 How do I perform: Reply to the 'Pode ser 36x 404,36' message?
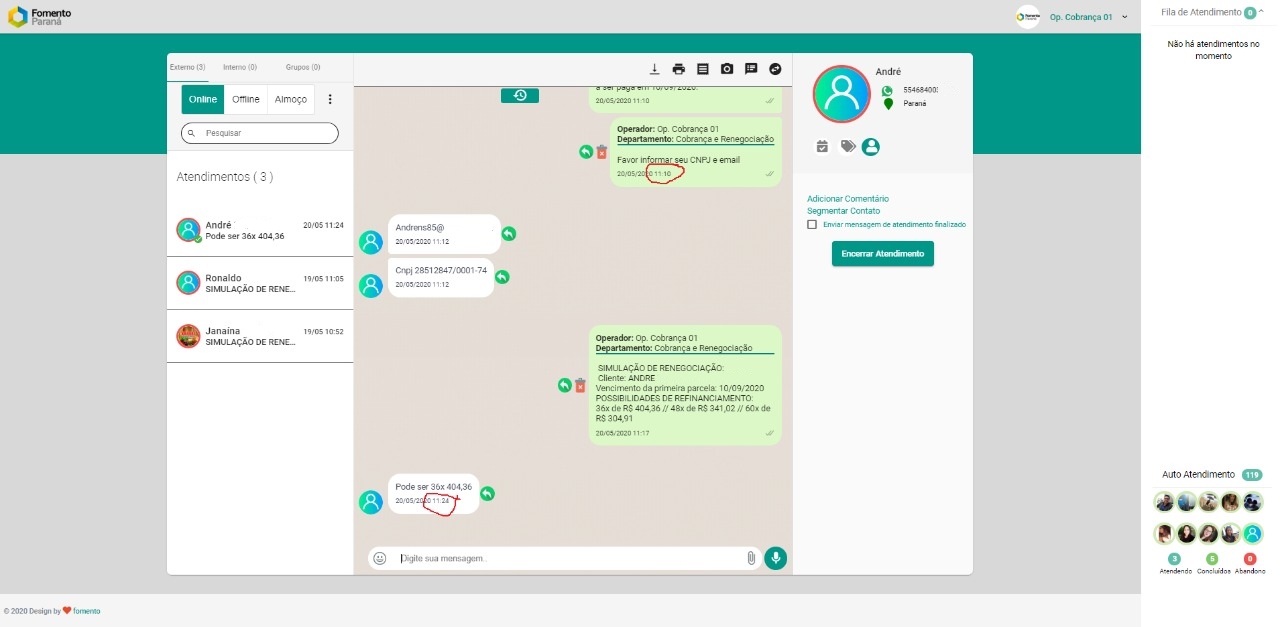click(487, 493)
